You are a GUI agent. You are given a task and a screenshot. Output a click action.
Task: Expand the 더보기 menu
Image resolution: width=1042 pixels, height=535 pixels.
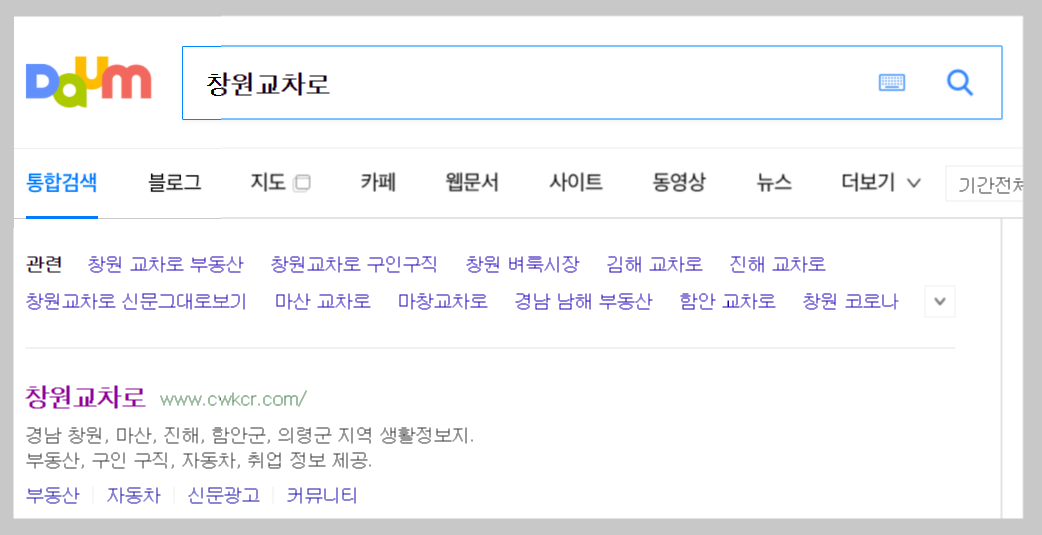881,182
